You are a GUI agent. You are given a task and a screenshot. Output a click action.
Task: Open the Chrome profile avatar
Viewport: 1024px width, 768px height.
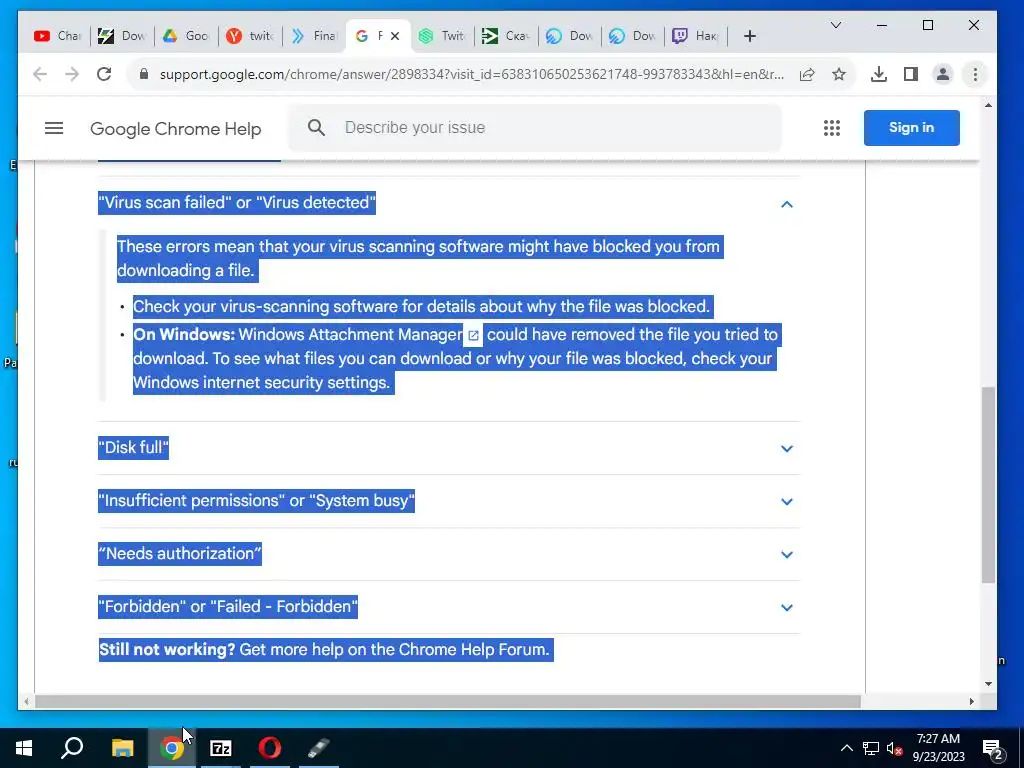point(942,74)
